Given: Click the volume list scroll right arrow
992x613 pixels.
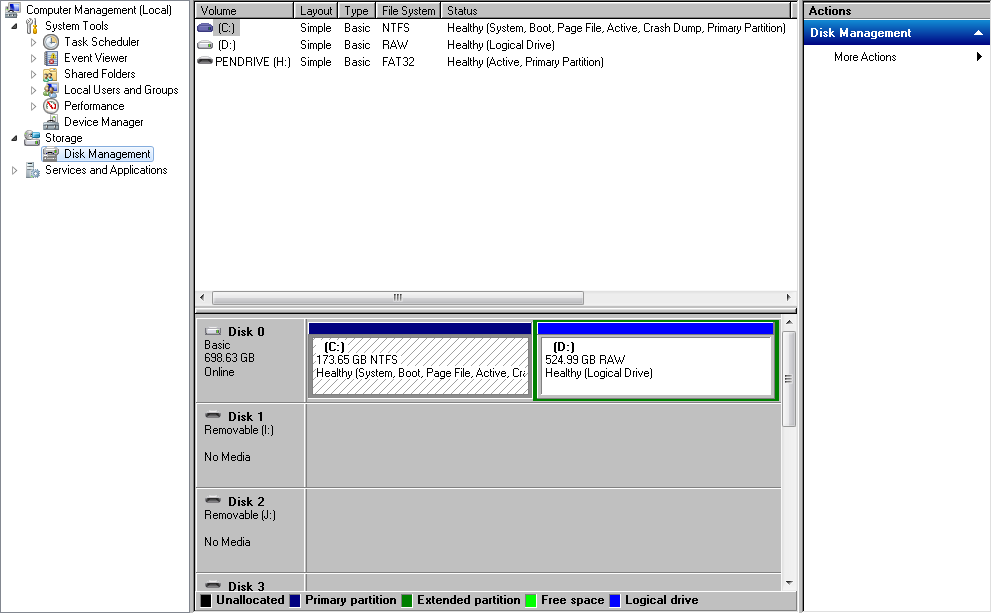Looking at the screenshot, I should (788, 297).
